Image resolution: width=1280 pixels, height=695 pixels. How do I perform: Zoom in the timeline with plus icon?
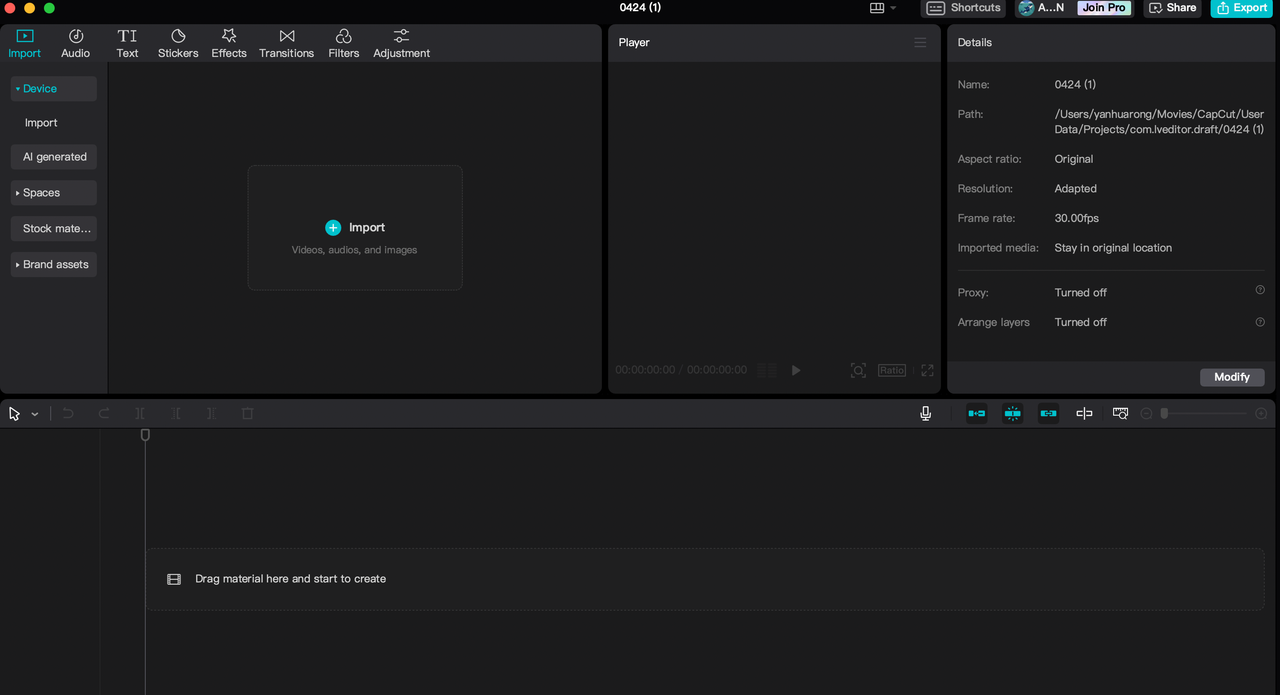[x=1261, y=413]
